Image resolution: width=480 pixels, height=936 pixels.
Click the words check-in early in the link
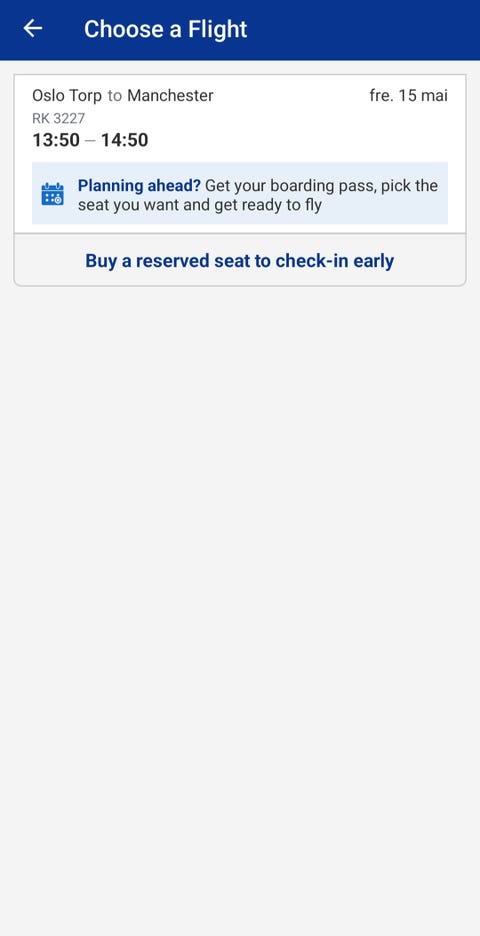pos(337,261)
